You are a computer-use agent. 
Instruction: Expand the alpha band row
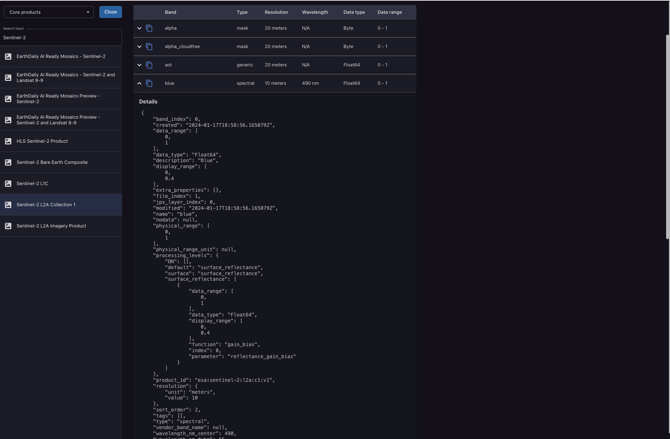coord(139,28)
